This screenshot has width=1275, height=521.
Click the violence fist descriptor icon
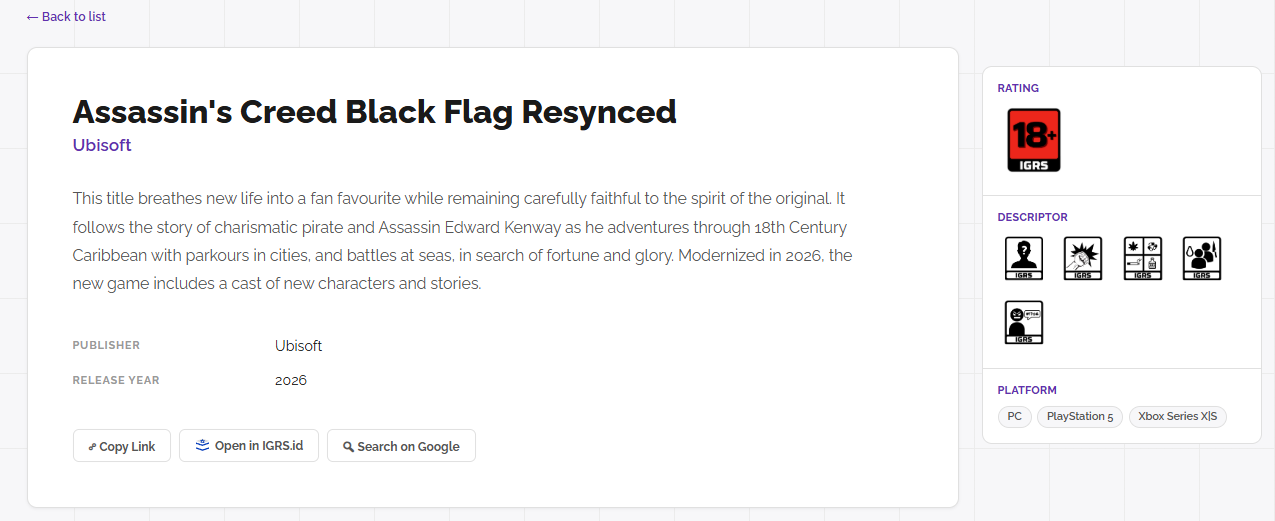[x=1082, y=258]
